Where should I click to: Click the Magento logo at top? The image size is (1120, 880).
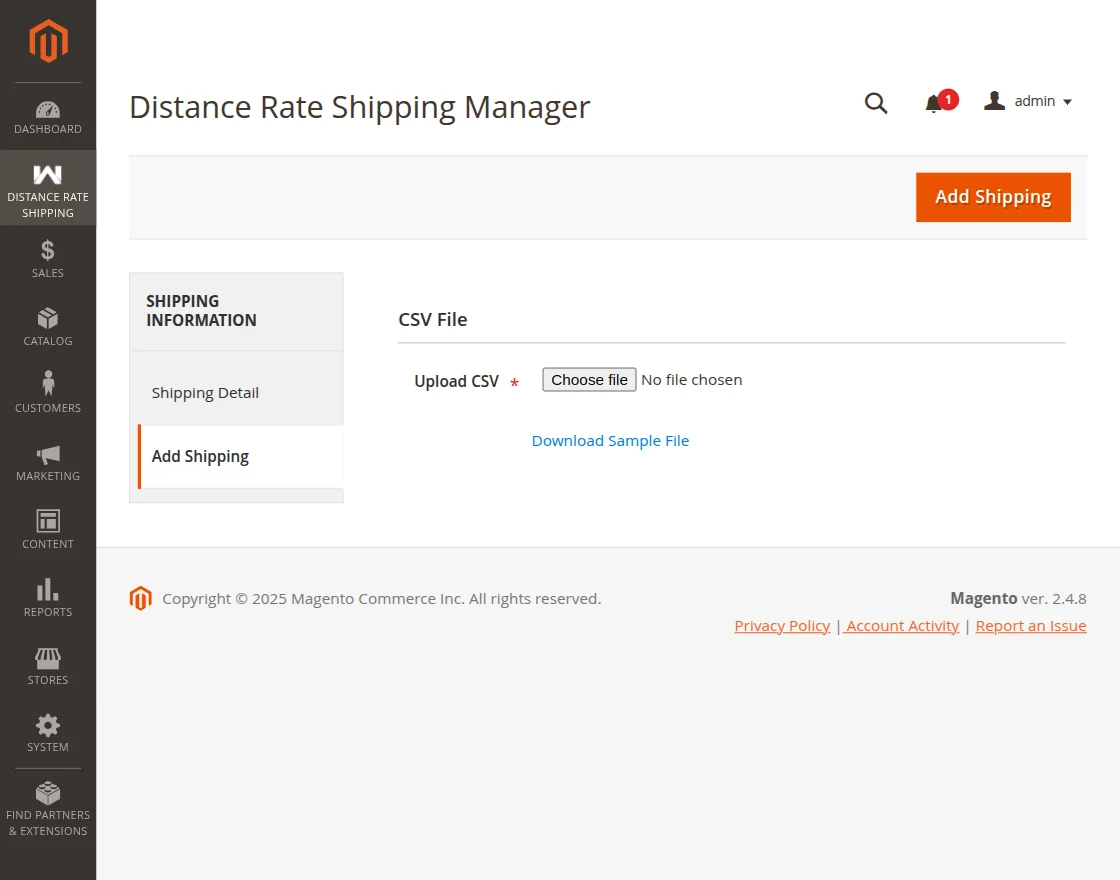pyautogui.click(x=47, y=40)
